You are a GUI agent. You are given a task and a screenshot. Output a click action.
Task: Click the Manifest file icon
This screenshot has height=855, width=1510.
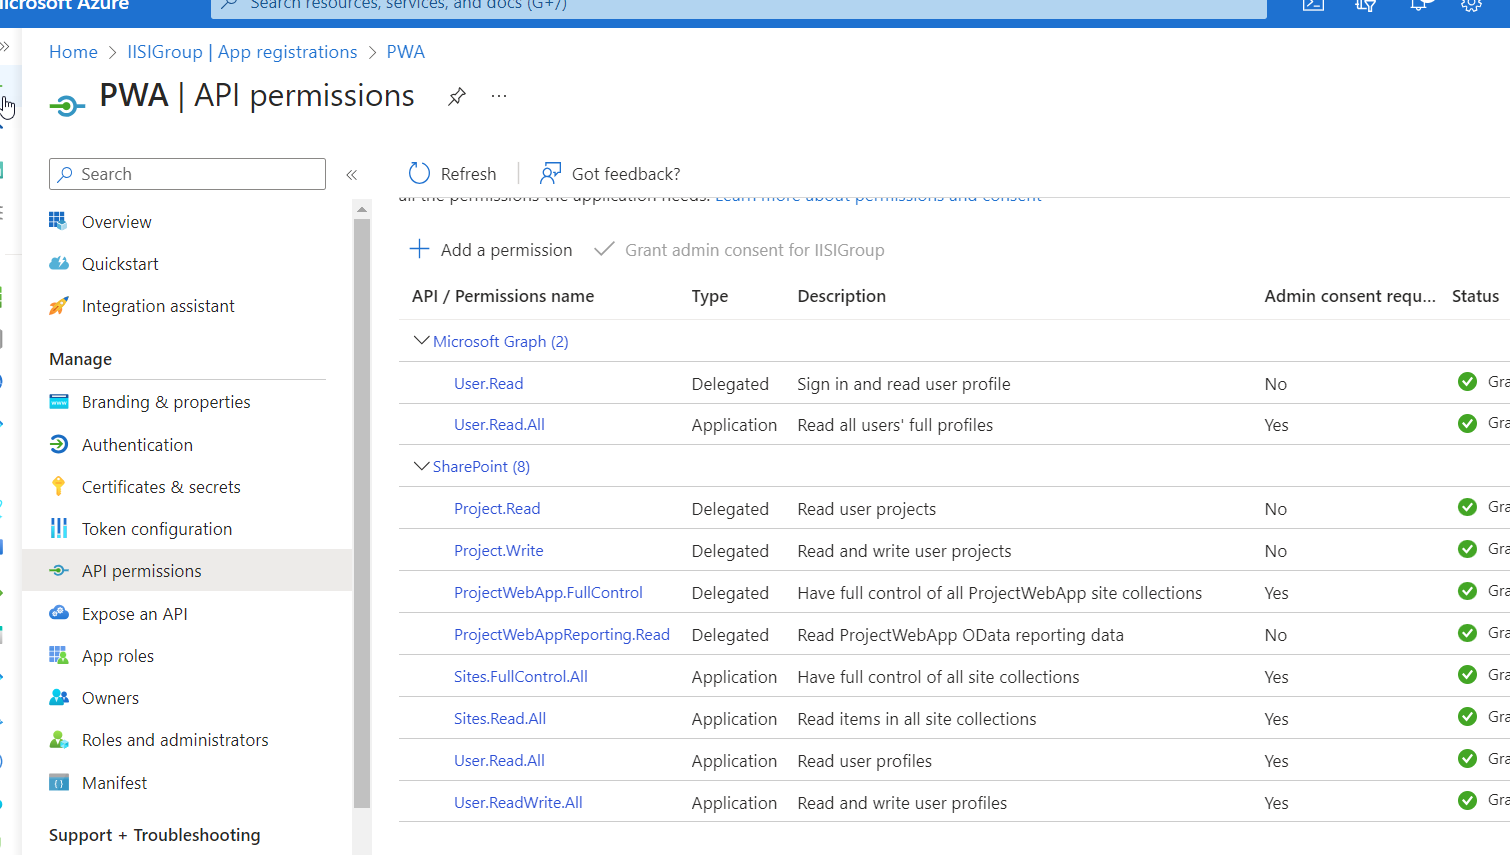click(59, 782)
